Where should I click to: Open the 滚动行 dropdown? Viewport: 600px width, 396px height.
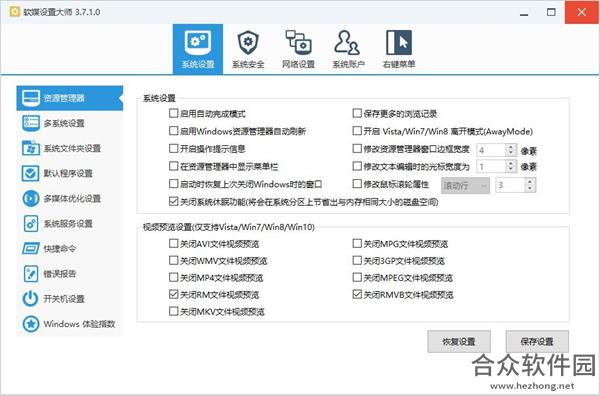[x=465, y=186]
